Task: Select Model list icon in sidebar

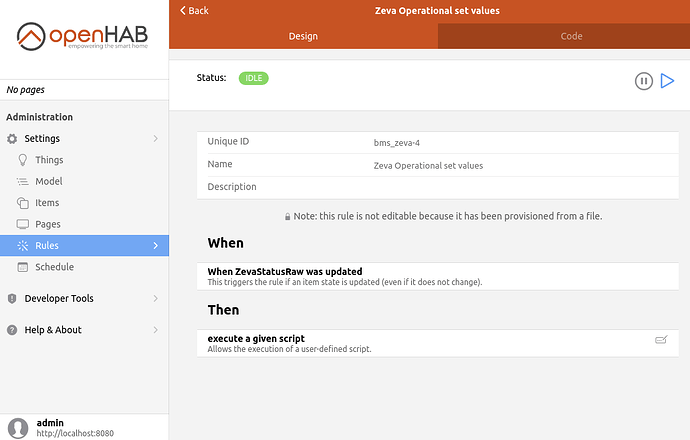Action: 24,182
